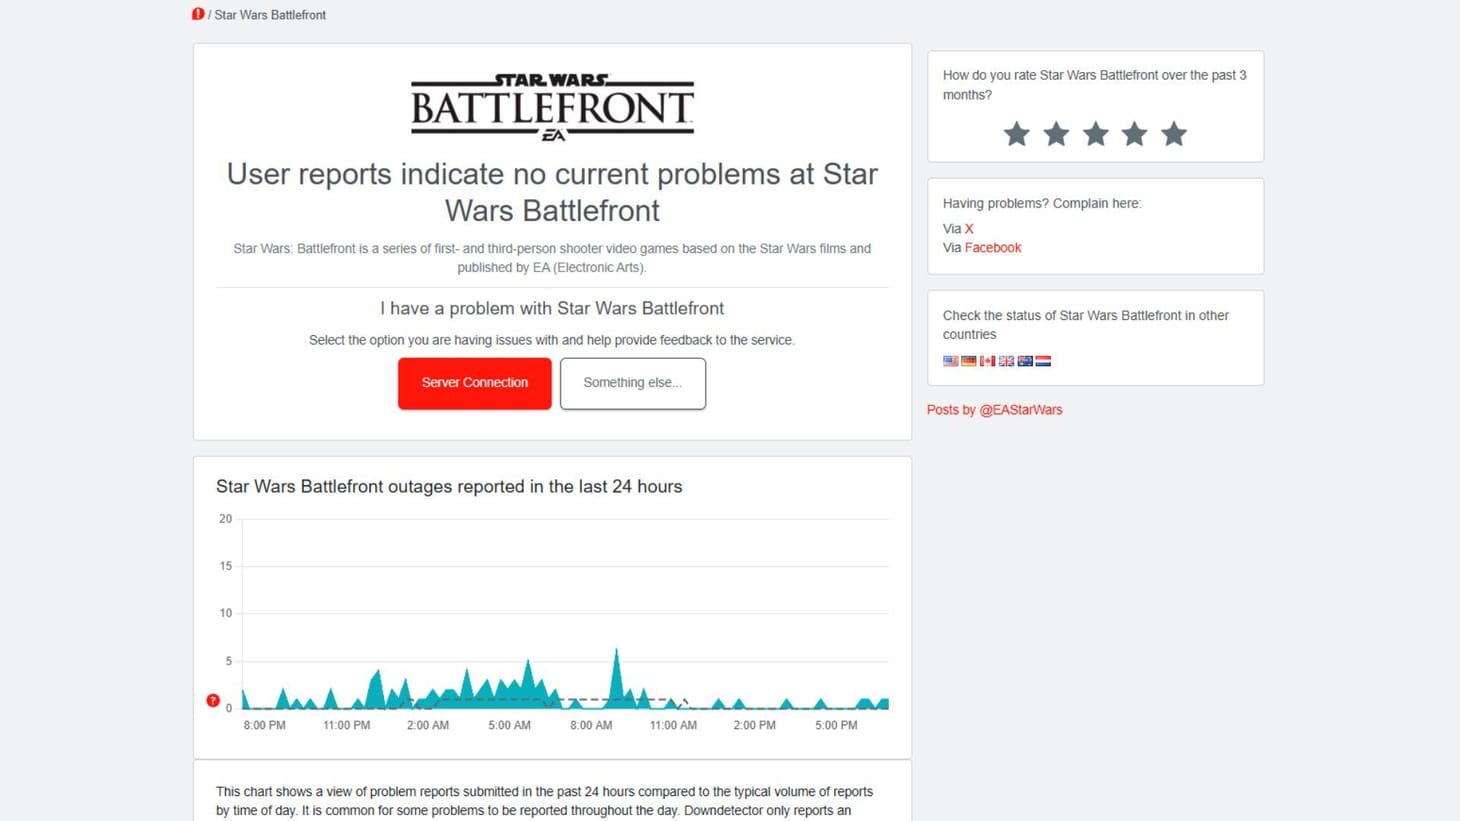
Task: Open the United States status via US flag
Action: [x=950, y=361]
